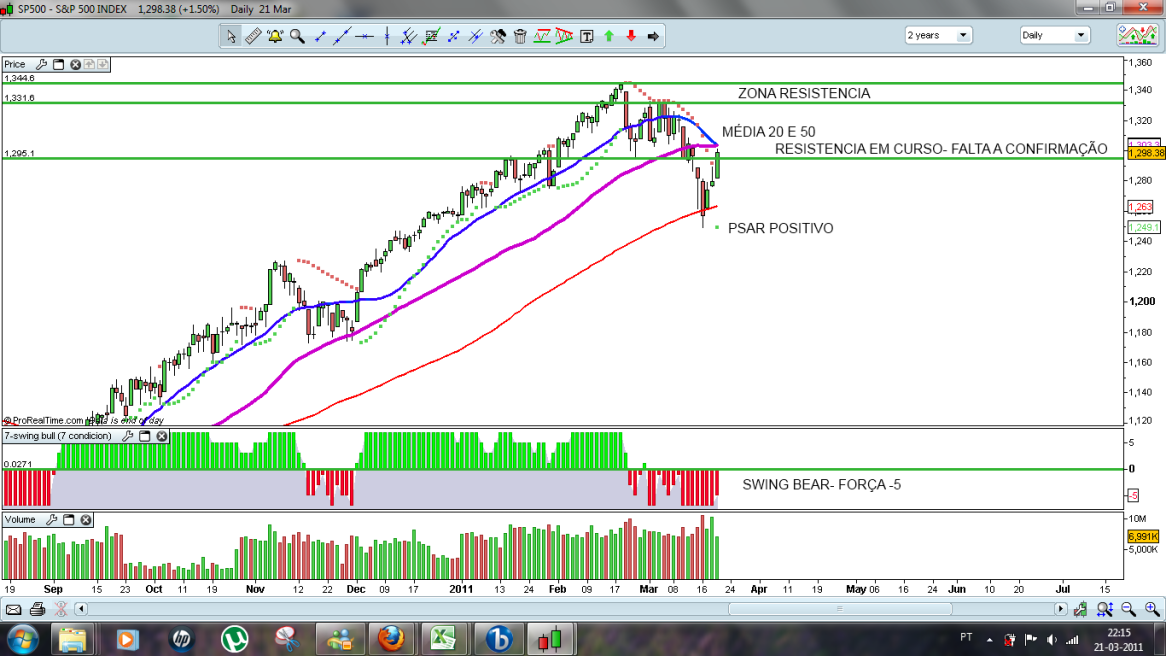Switch to Excel in the taskbar
This screenshot has width=1166, height=656.
tap(444, 639)
